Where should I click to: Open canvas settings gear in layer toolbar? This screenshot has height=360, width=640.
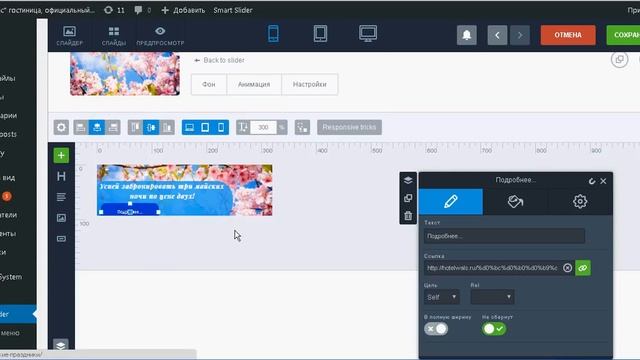coord(61,127)
